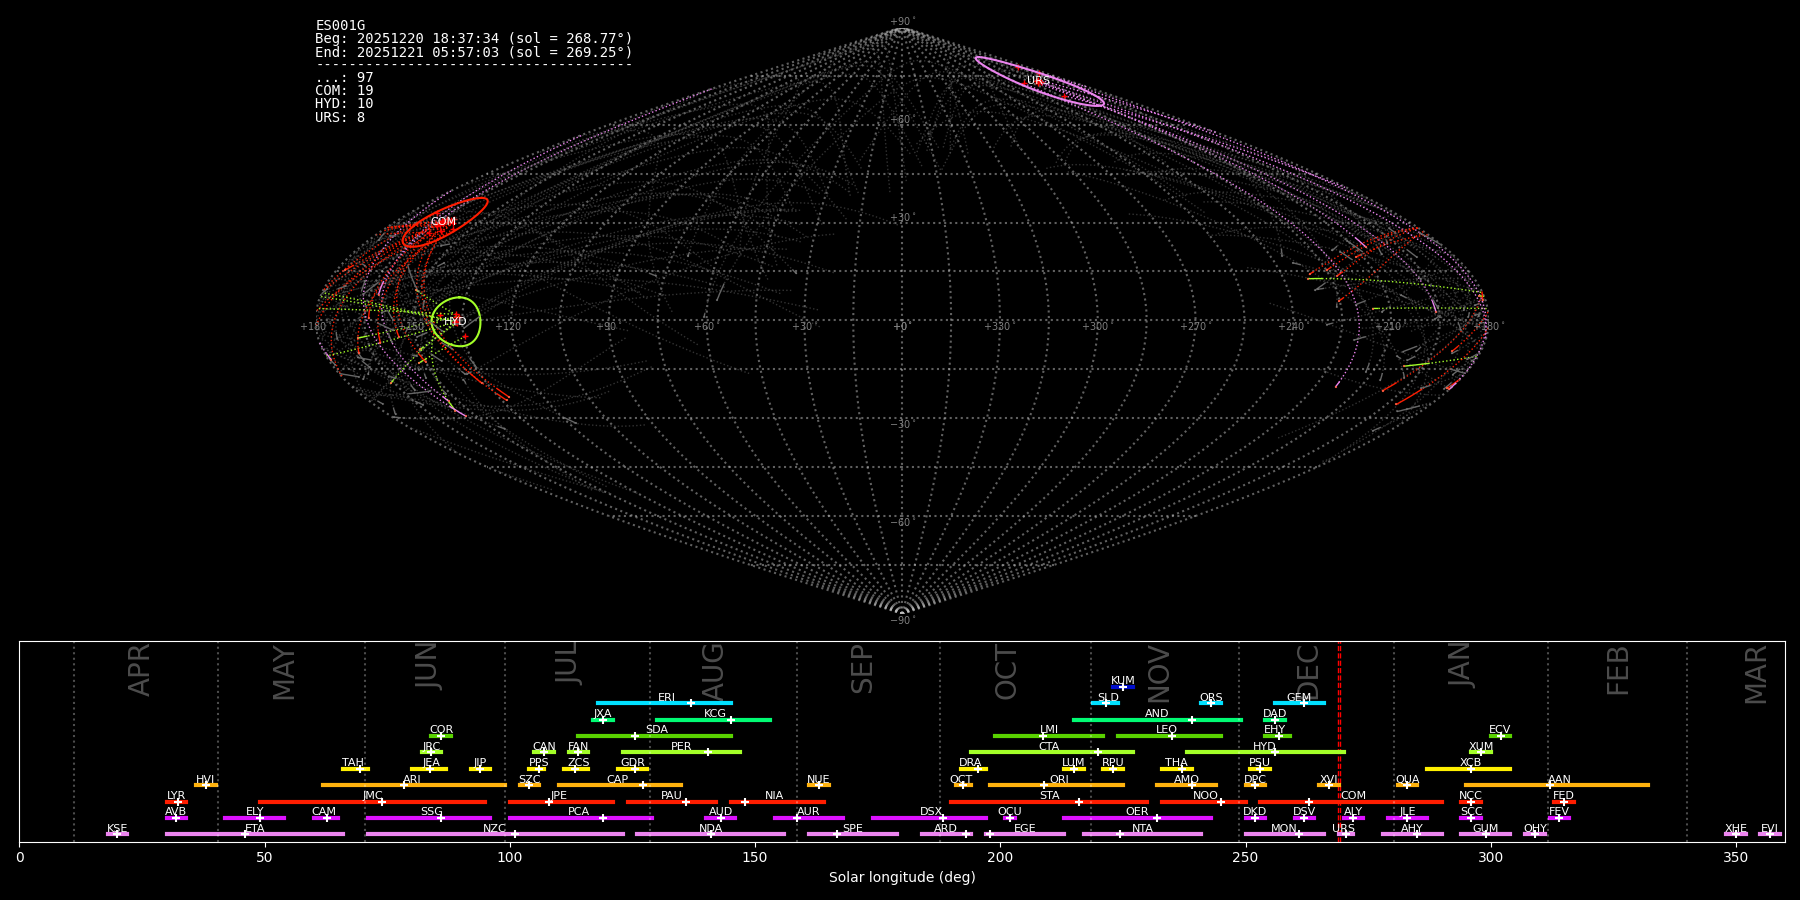Click the JMC shower bar in timeline
This screenshot has width=1800, height=900.
tap(372, 802)
